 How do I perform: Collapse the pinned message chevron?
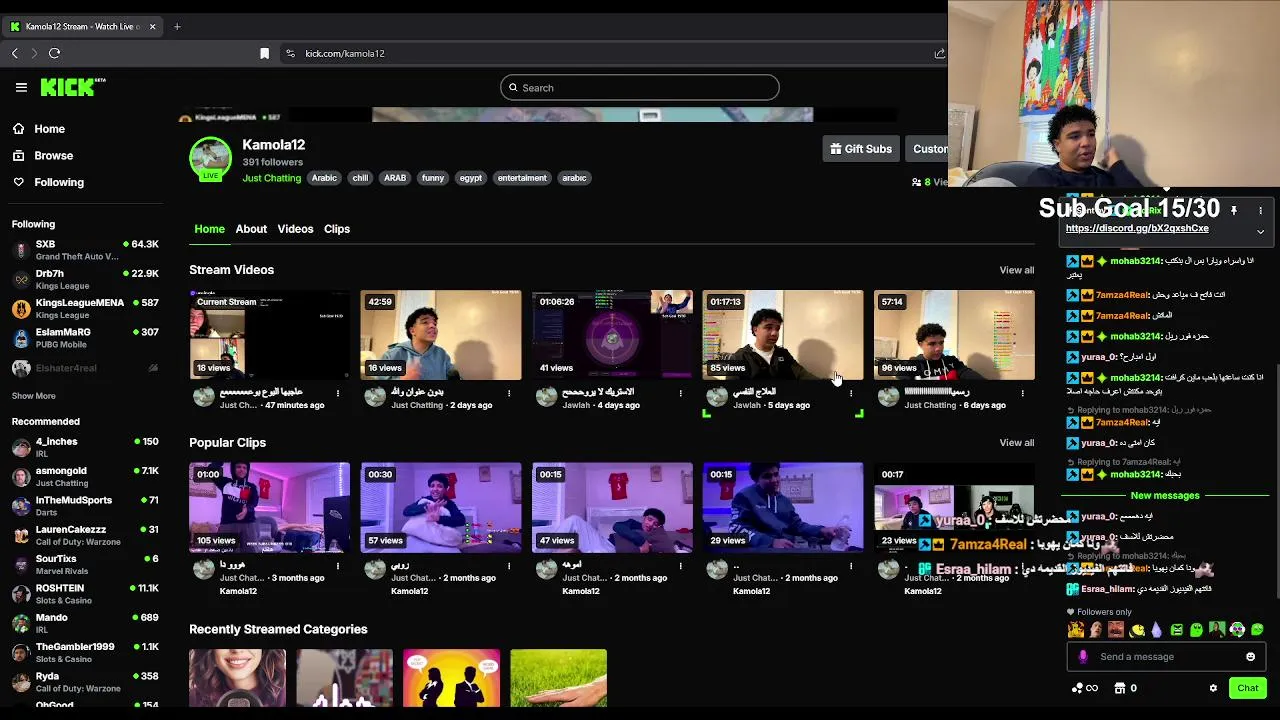click(1260, 231)
